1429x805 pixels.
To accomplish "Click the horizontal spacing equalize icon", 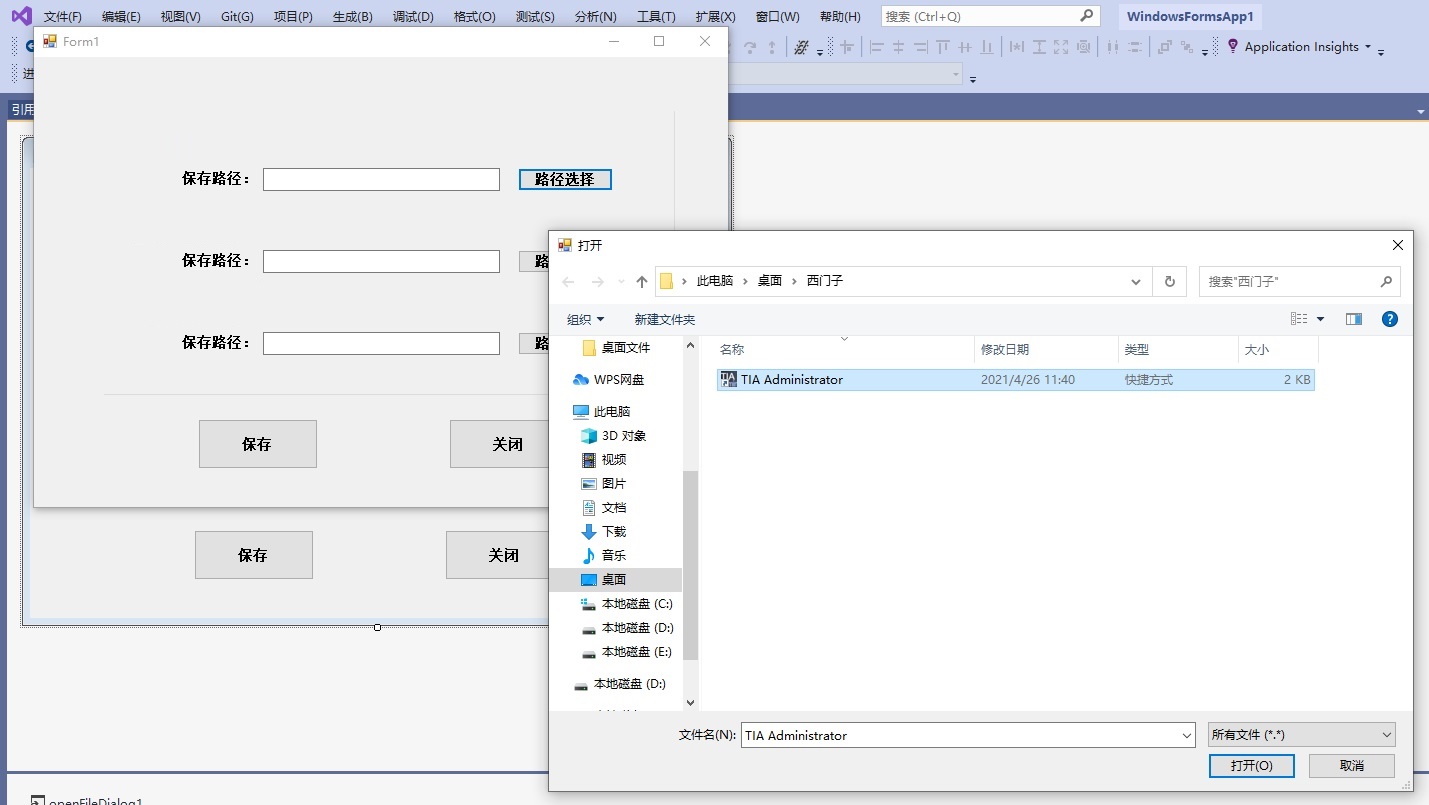I will [1113, 46].
